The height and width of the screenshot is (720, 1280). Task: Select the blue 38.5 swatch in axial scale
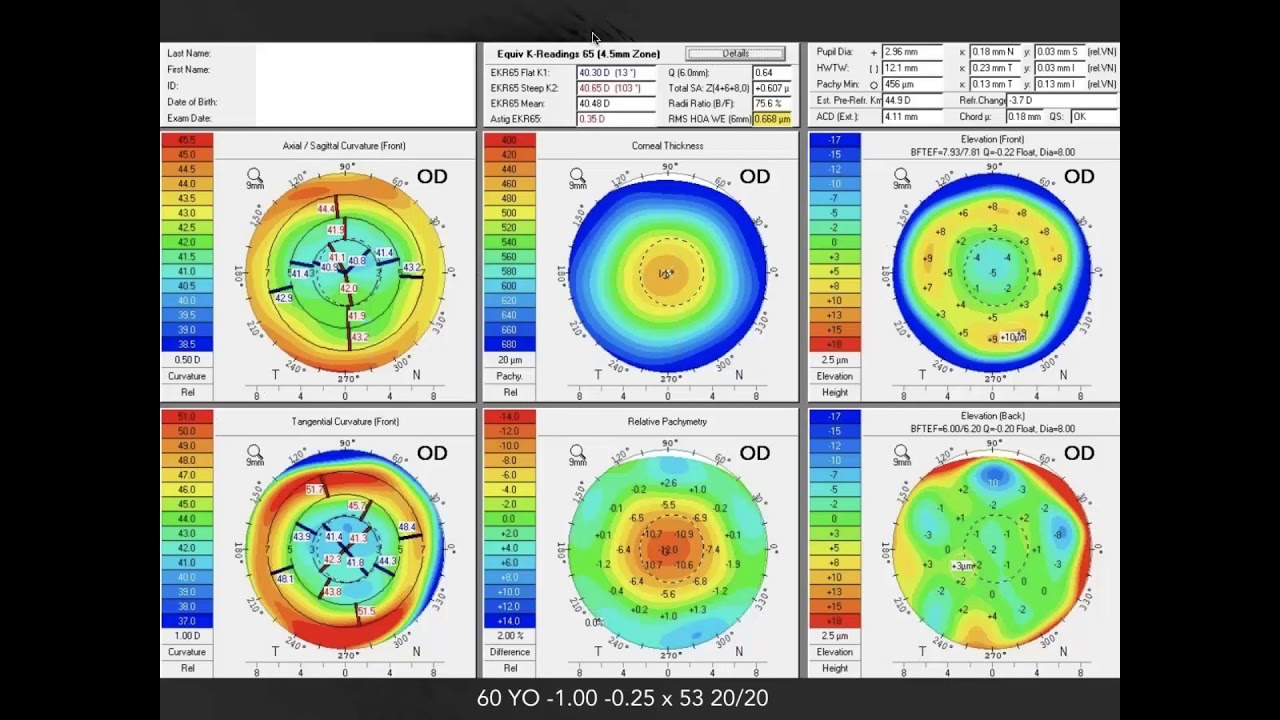pyautogui.click(x=187, y=344)
